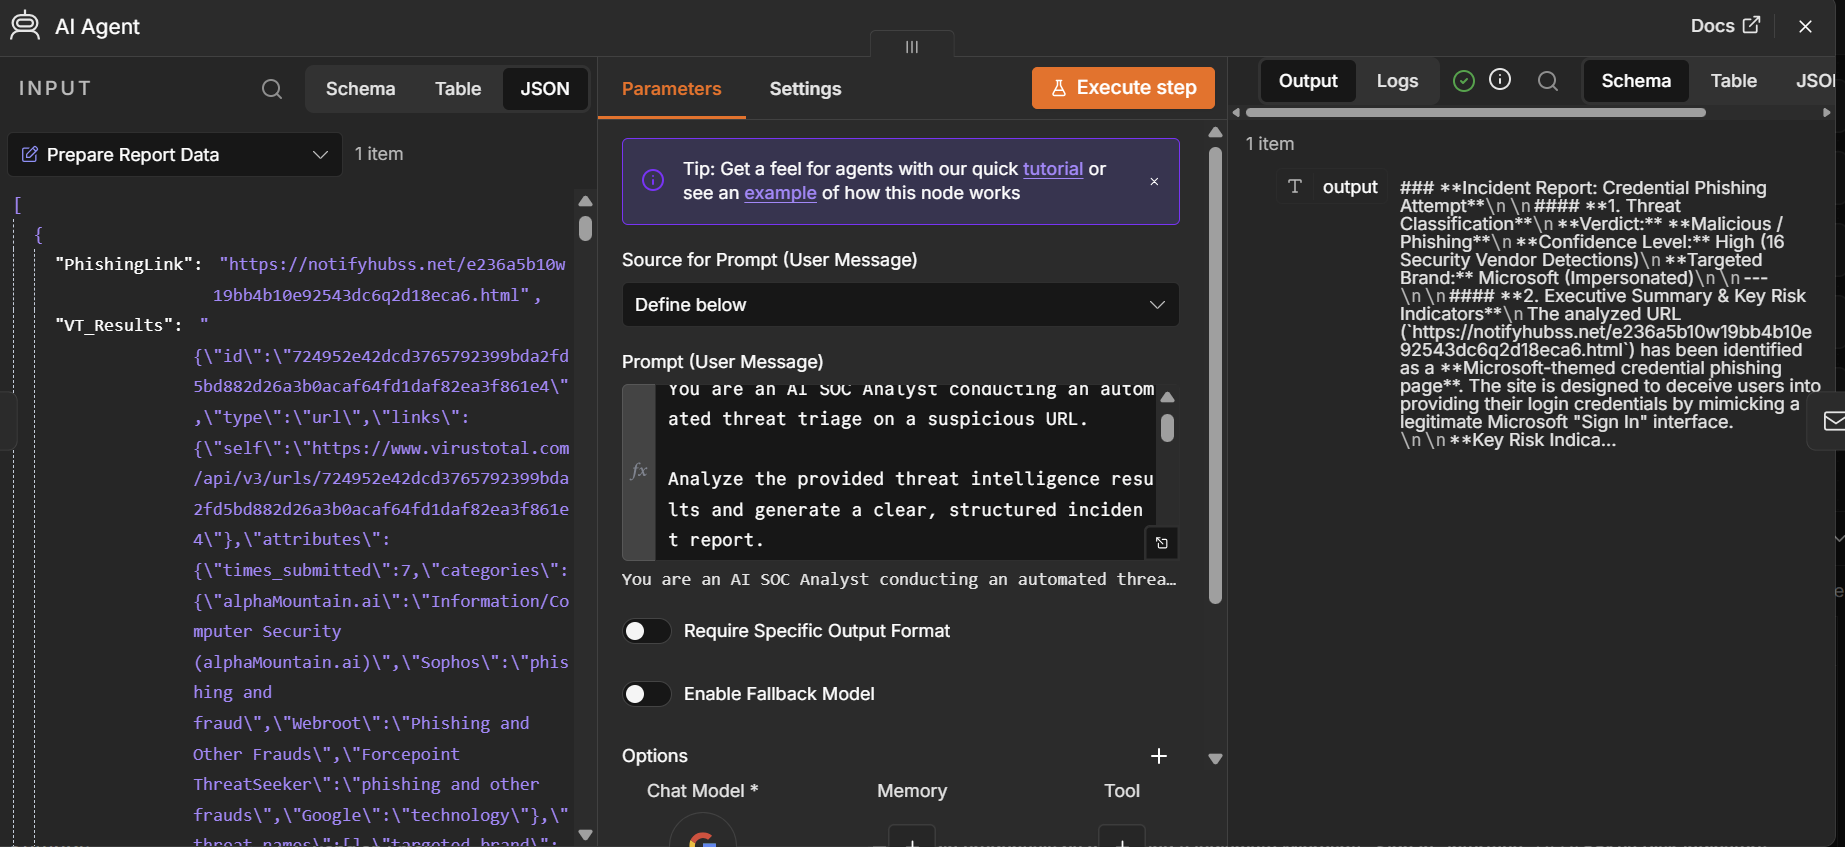Open the Docs external link
The width and height of the screenshot is (1845, 847).
click(x=1725, y=26)
